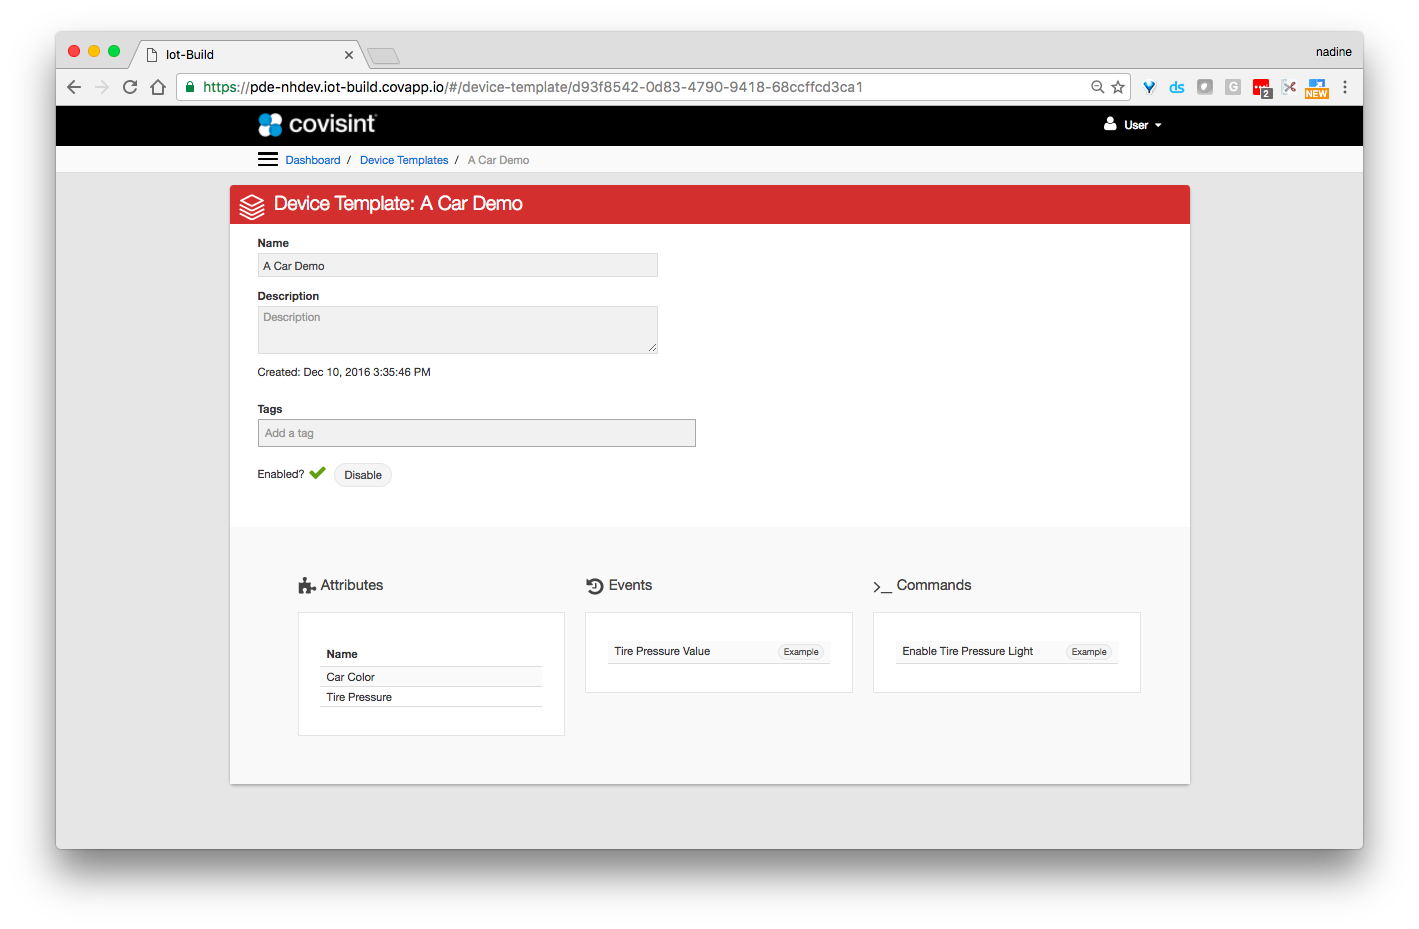The height and width of the screenshot is (929, 1419).
Task: Expand the User account dropdown
Action: click(1133, 125)
